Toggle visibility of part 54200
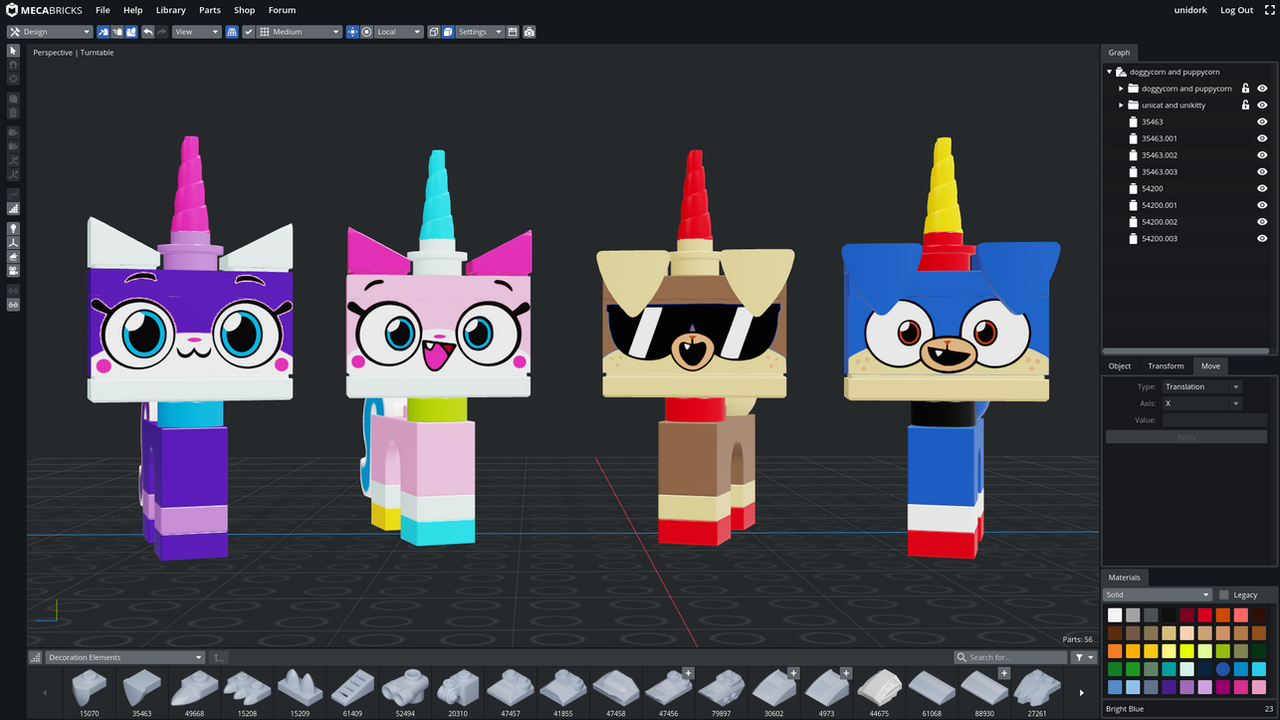Image resolution: width=1280 pixels, height=720 pixels. (1262, 188)
